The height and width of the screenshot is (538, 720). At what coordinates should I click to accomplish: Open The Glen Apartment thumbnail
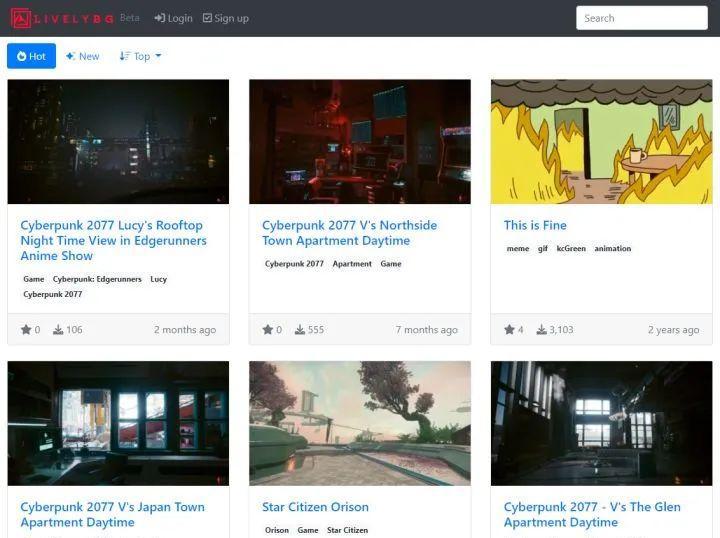602,423
